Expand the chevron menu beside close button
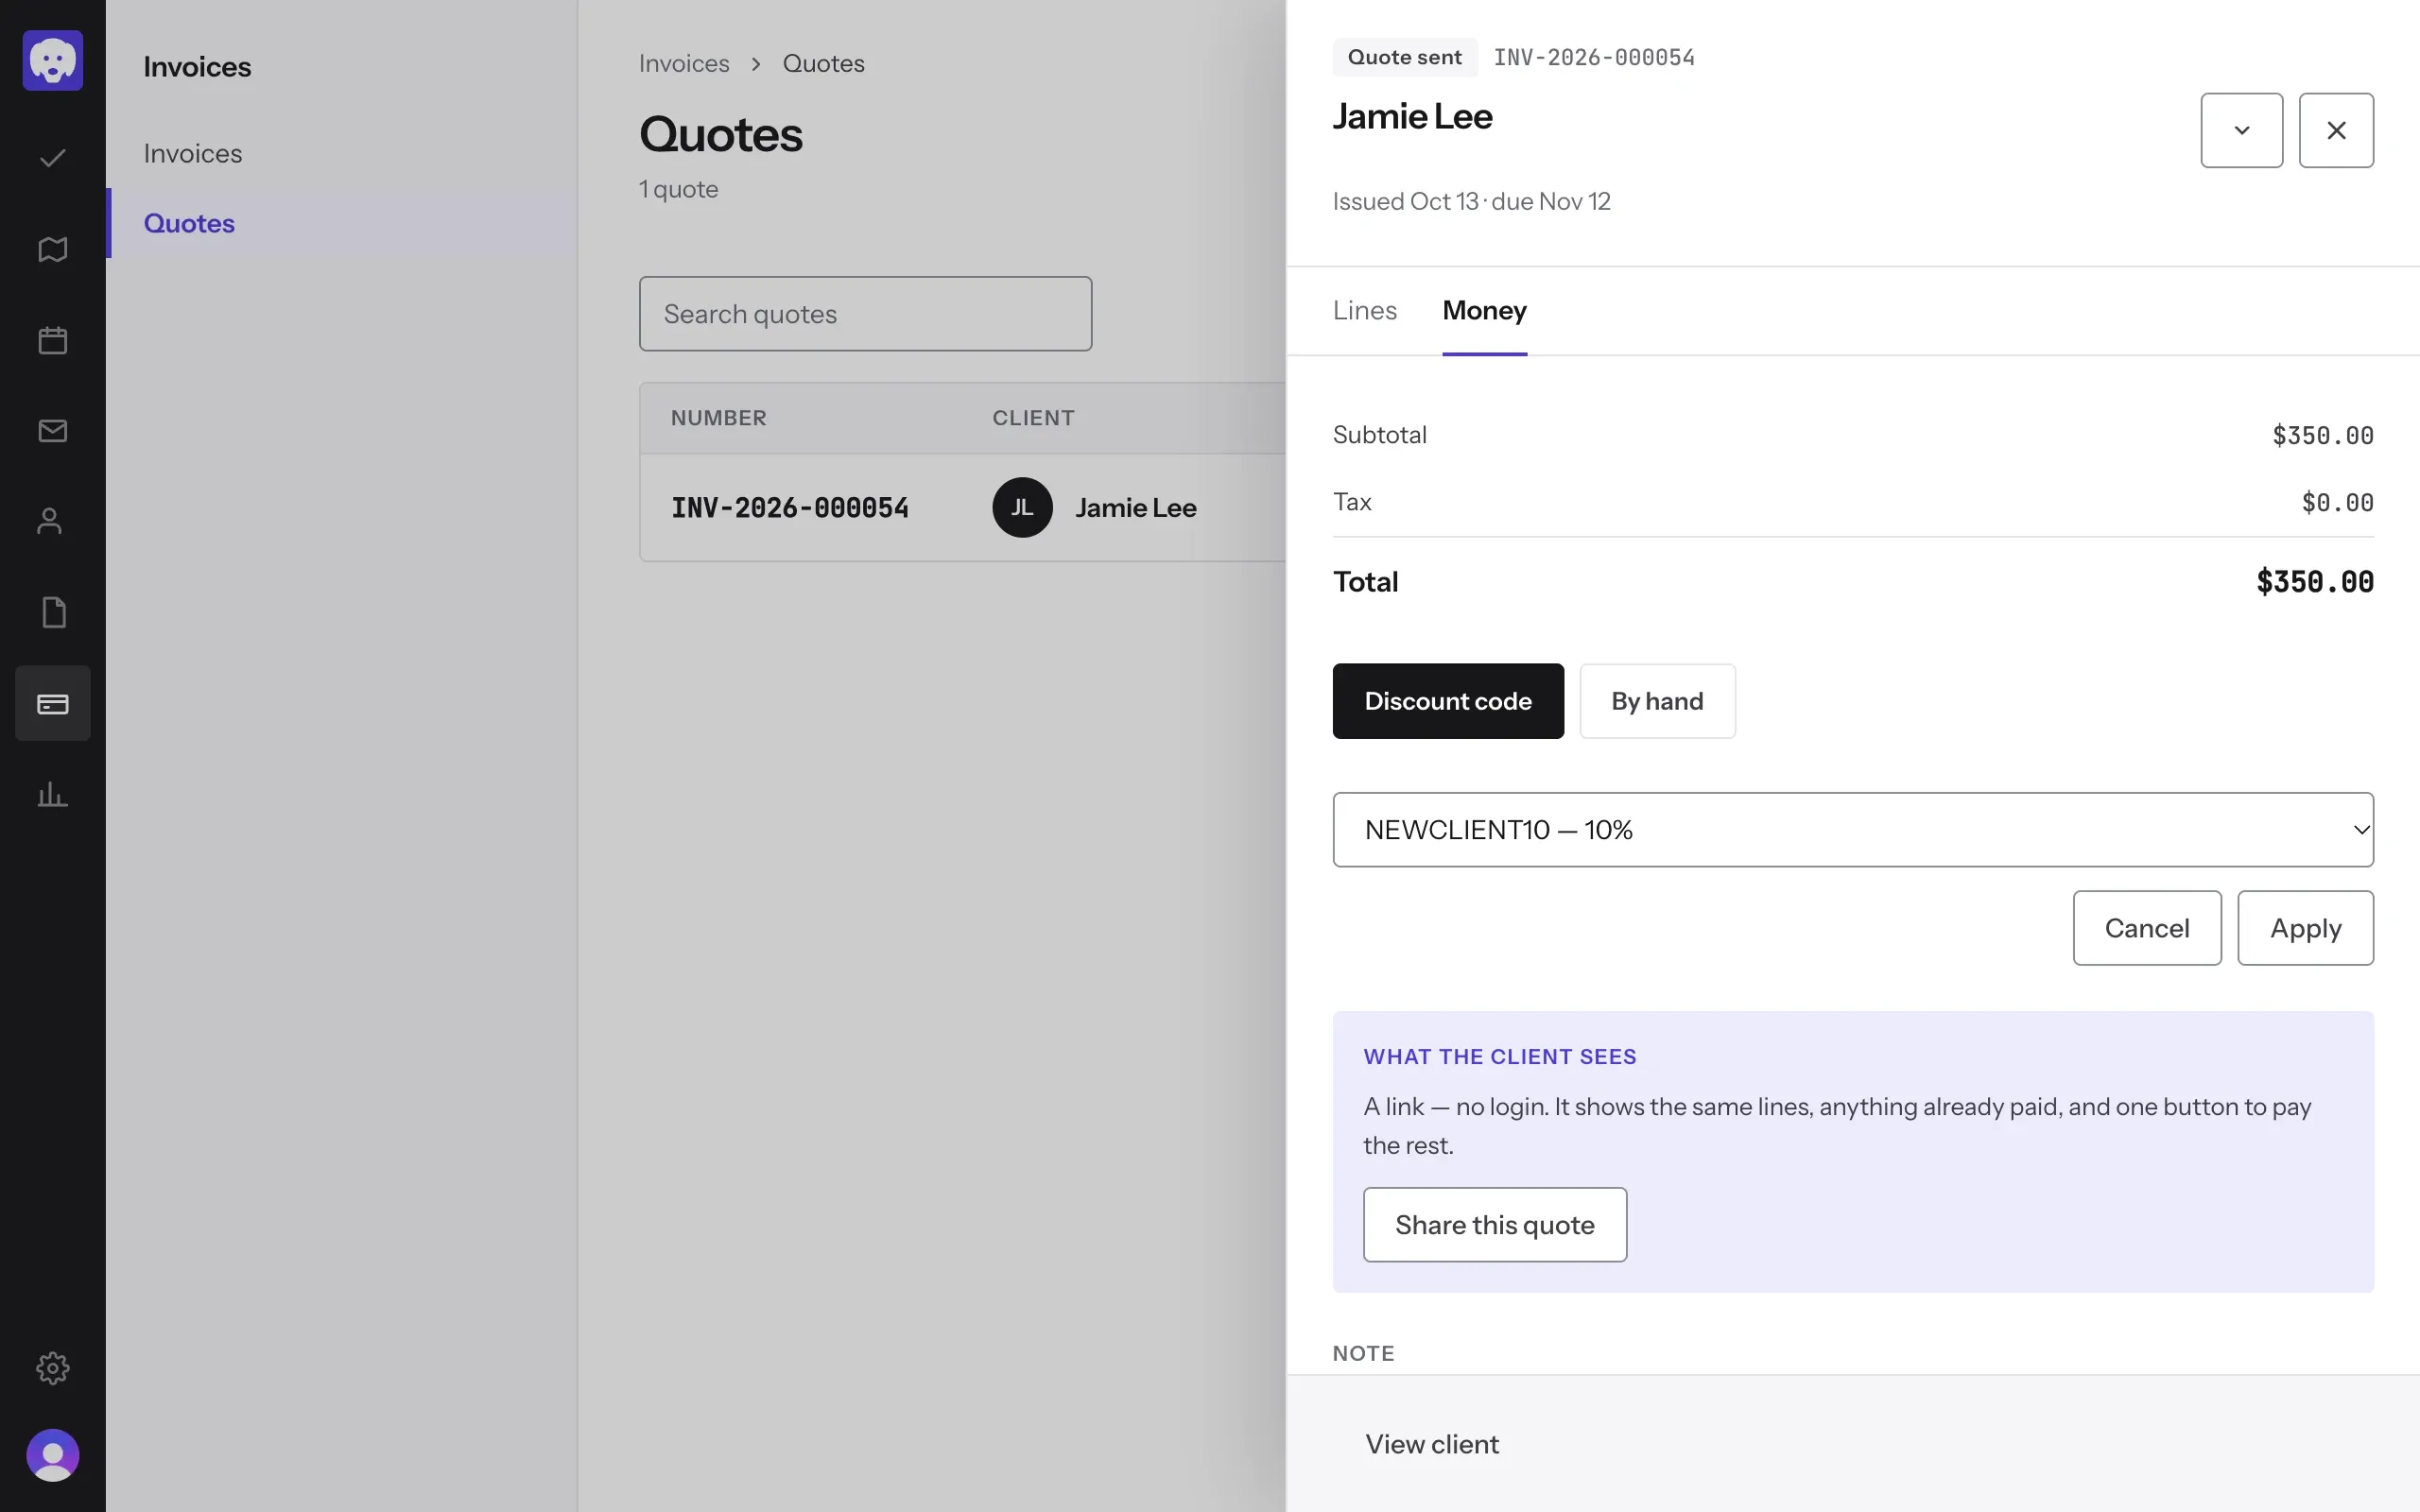The image size is (2420, 1512). (x=2242, y=130)
